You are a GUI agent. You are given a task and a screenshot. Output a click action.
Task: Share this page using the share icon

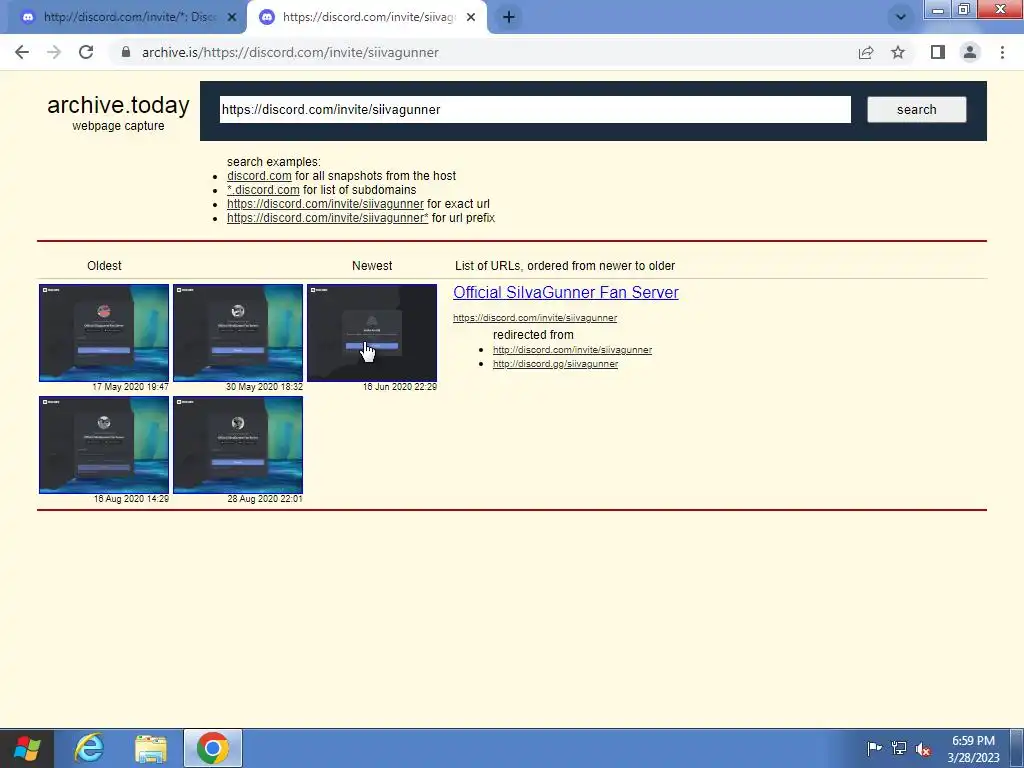tap(866, 52)
